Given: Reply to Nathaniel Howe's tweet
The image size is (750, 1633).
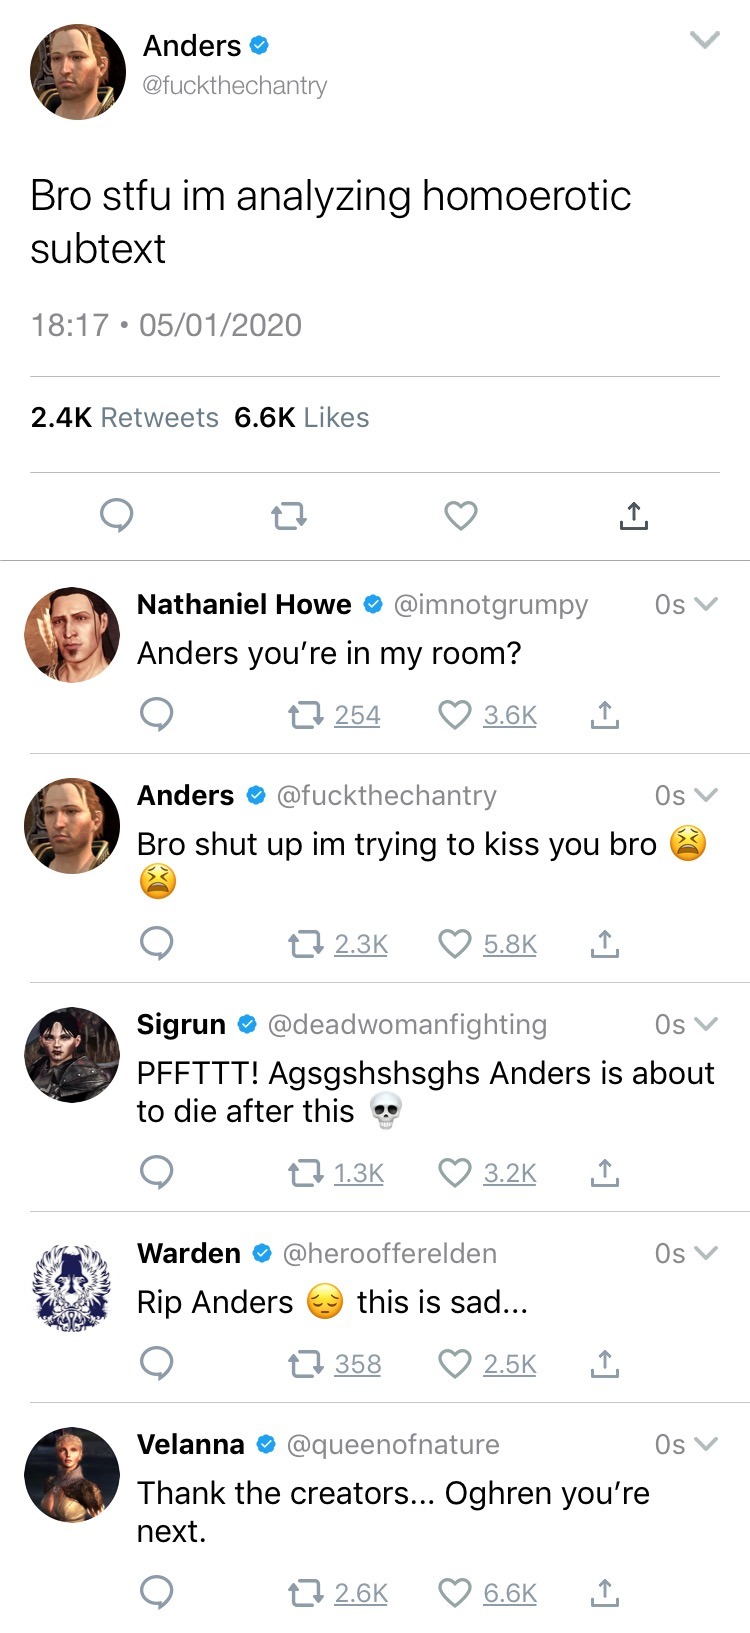Looking at the screenshot, I should point(156,715).
